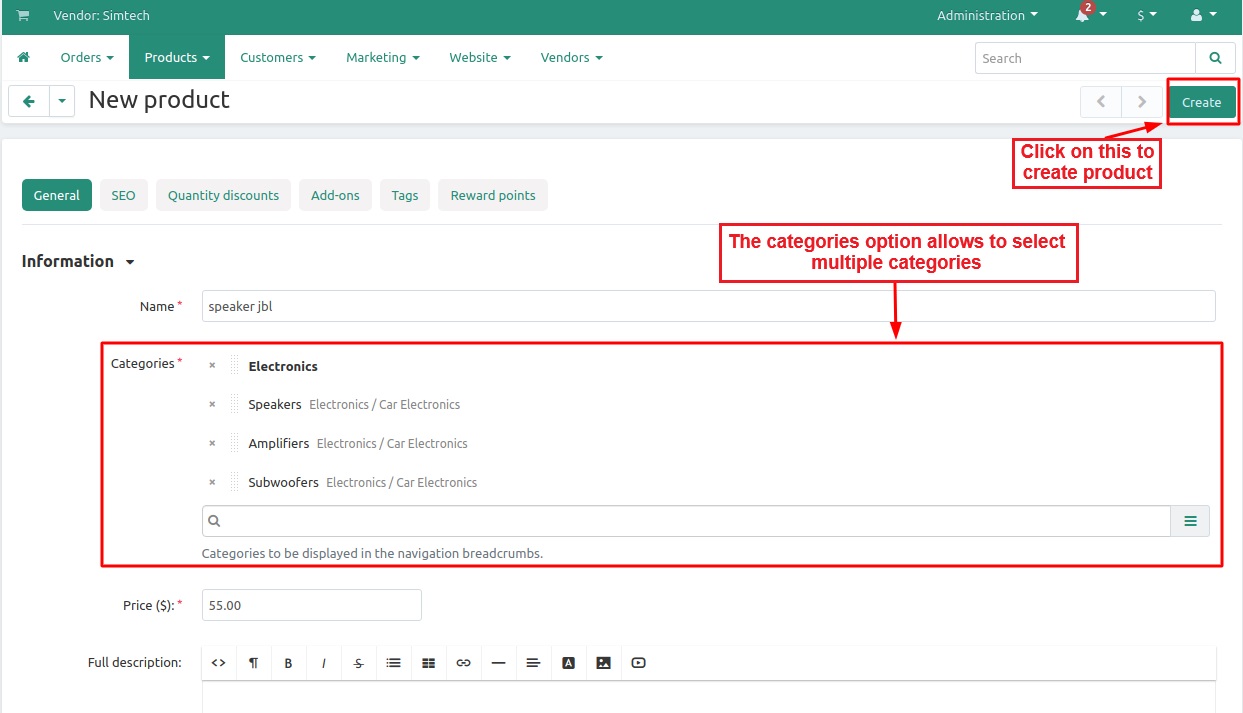Click the home icon in navigation bar
The width and height of the screenshot is (1243, 713).
pyautogui.click(x=24, y=58)
